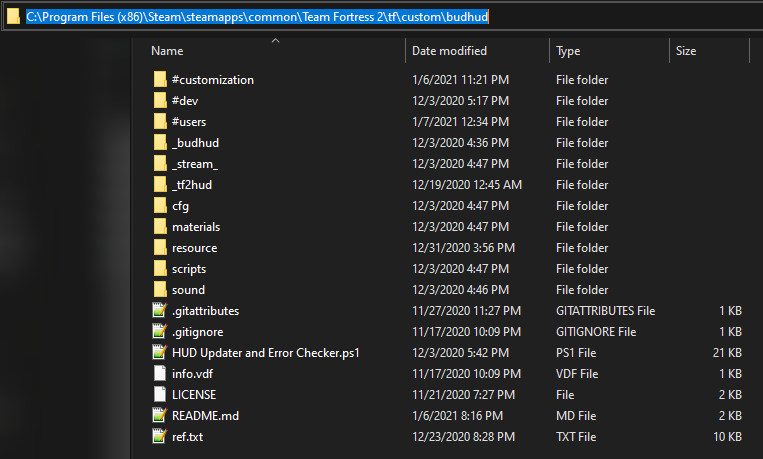Select the #dev folder icon
The width and height of the screenshot is (763, 459).
(x=160, y=100)
